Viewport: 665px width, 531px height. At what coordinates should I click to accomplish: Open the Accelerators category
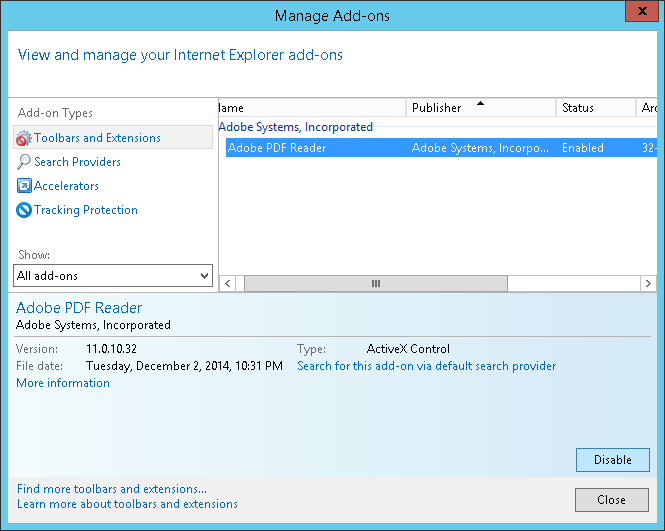(x=66, y=186)
